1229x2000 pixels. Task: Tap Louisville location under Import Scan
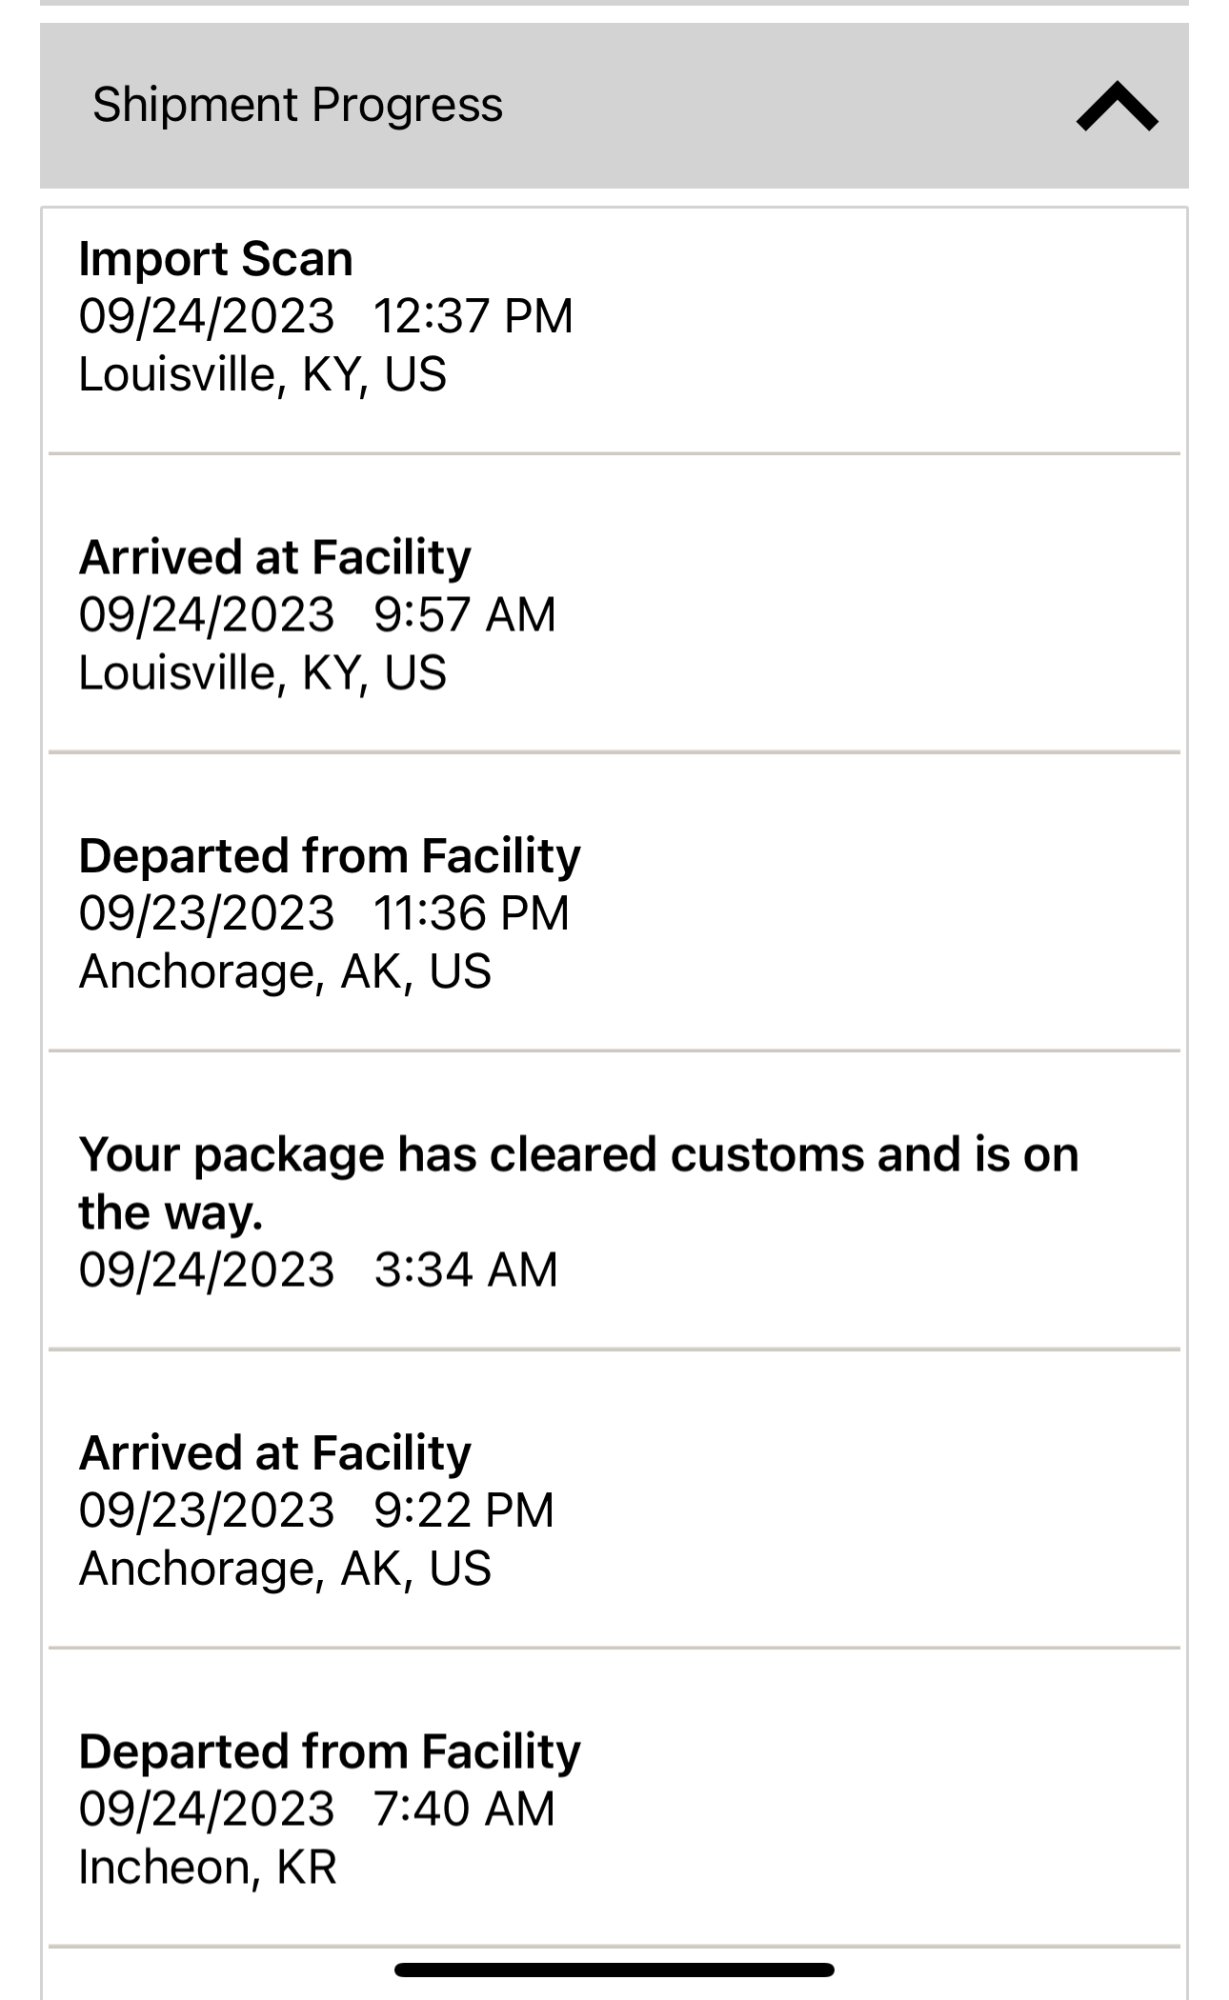262,374
